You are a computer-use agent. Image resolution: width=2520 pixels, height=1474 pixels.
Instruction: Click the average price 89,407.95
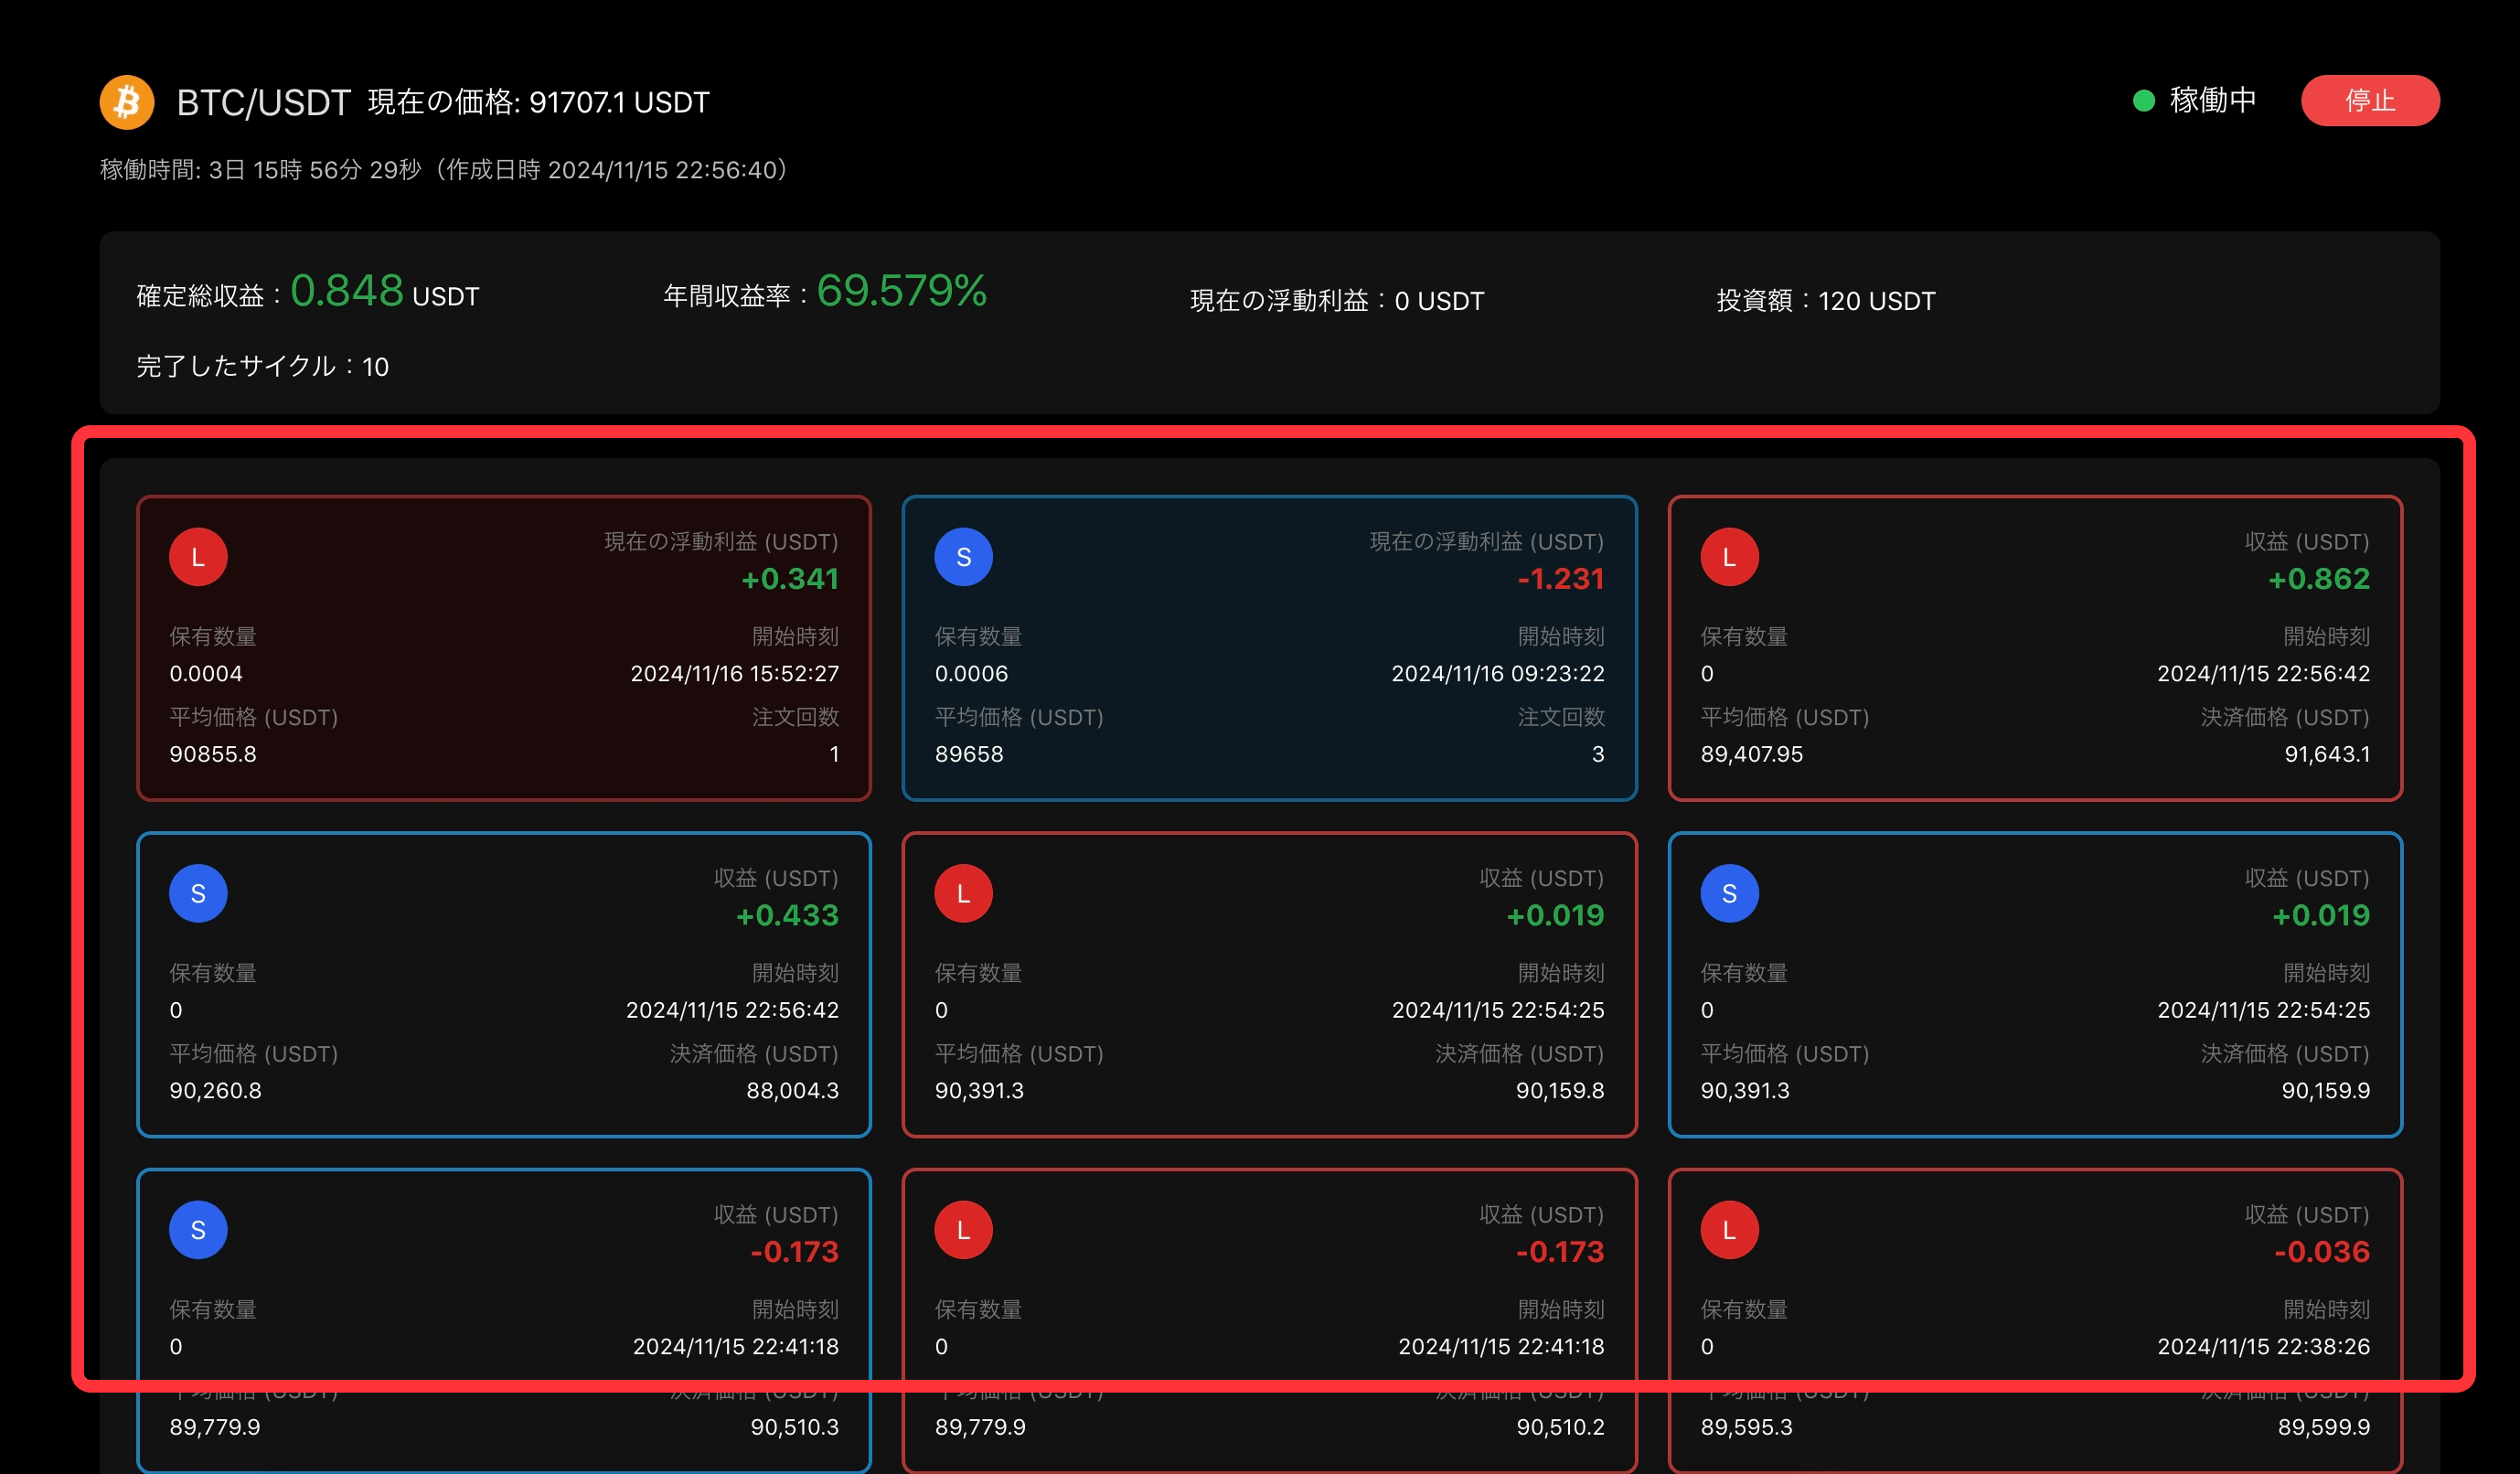coord(1752,754)
